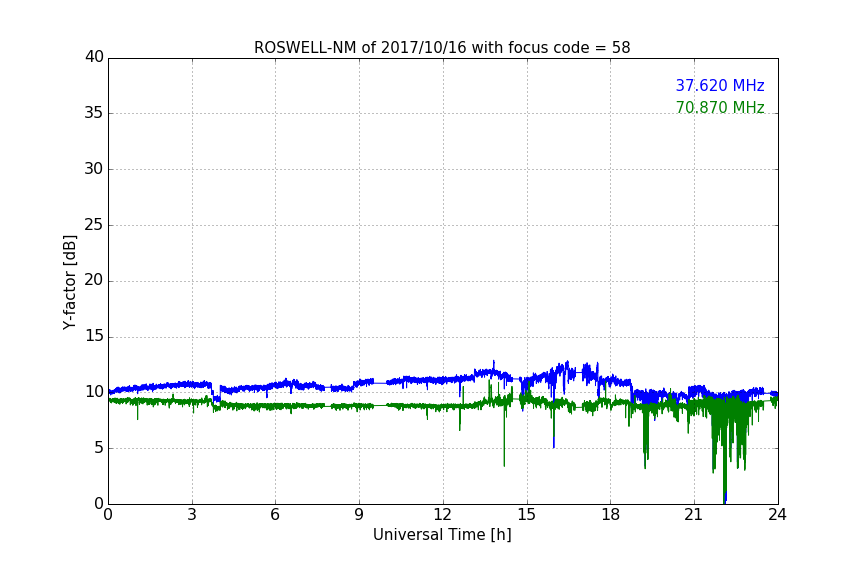Click the x-axis tick label "9"

point(359,515)
